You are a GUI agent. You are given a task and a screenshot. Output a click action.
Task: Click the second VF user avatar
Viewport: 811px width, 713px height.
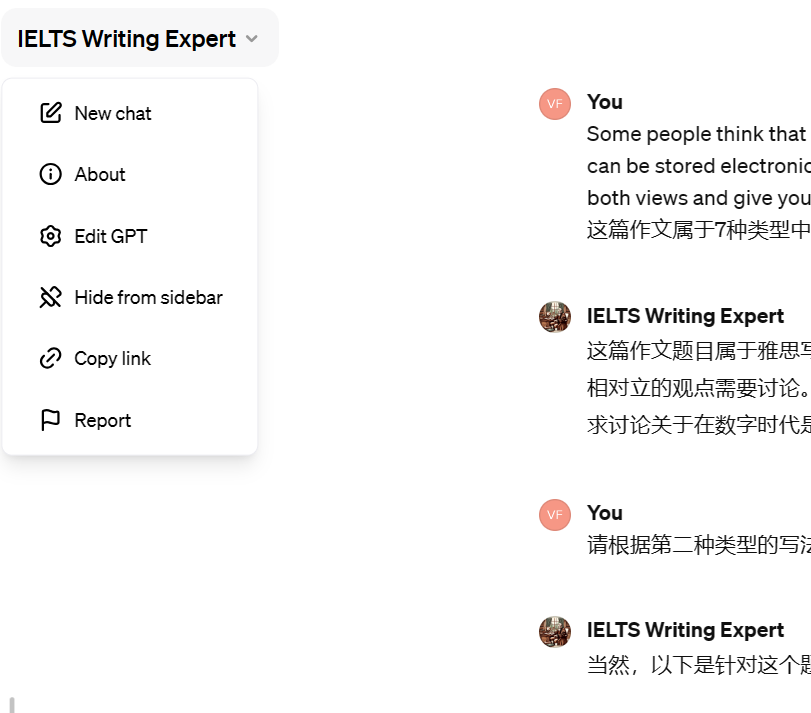pyautogui.click(x=555, y=515)
